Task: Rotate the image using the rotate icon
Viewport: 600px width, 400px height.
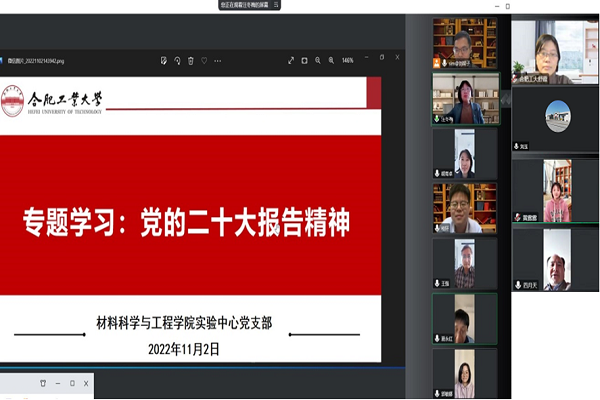Action: pyautogui.click(x=176, y=60)
